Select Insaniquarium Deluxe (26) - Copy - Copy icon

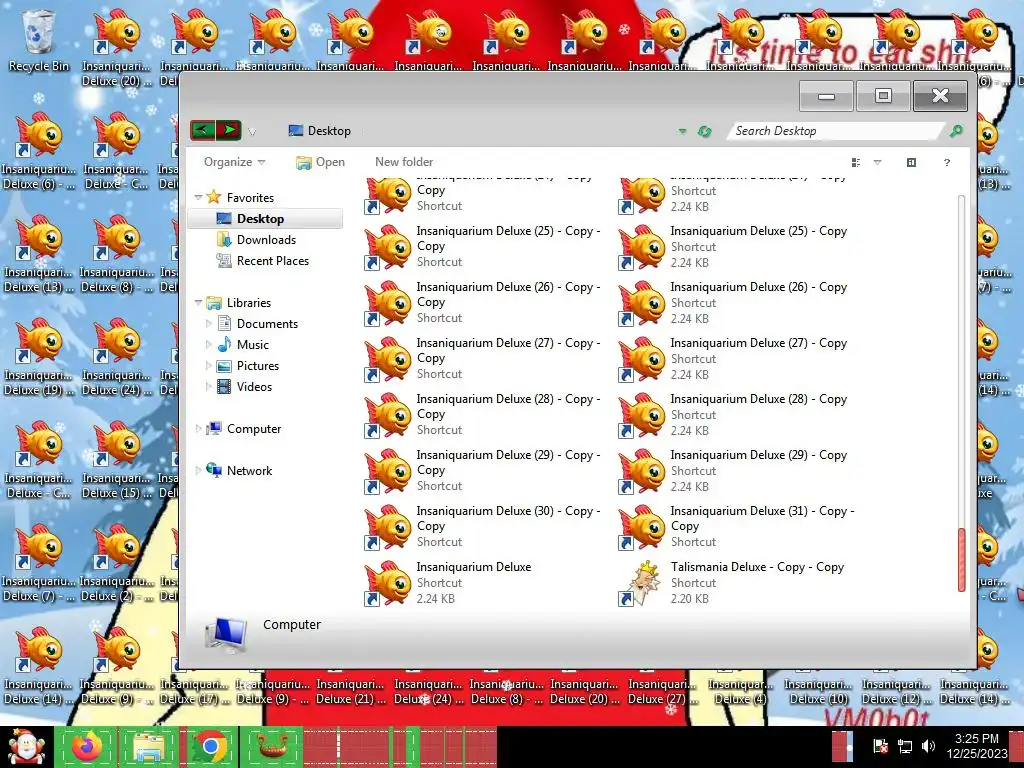(388, 303)
